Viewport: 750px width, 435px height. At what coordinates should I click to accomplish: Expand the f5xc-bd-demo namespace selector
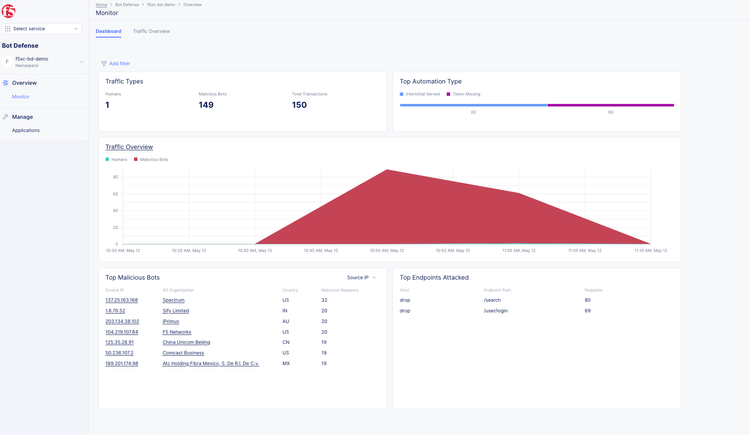[x=81, y=62]
